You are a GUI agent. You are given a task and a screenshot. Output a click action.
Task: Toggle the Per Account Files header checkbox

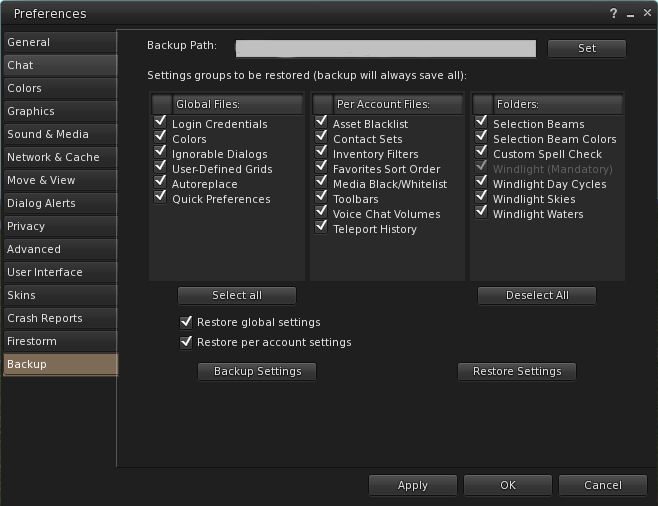click(321, 104)
